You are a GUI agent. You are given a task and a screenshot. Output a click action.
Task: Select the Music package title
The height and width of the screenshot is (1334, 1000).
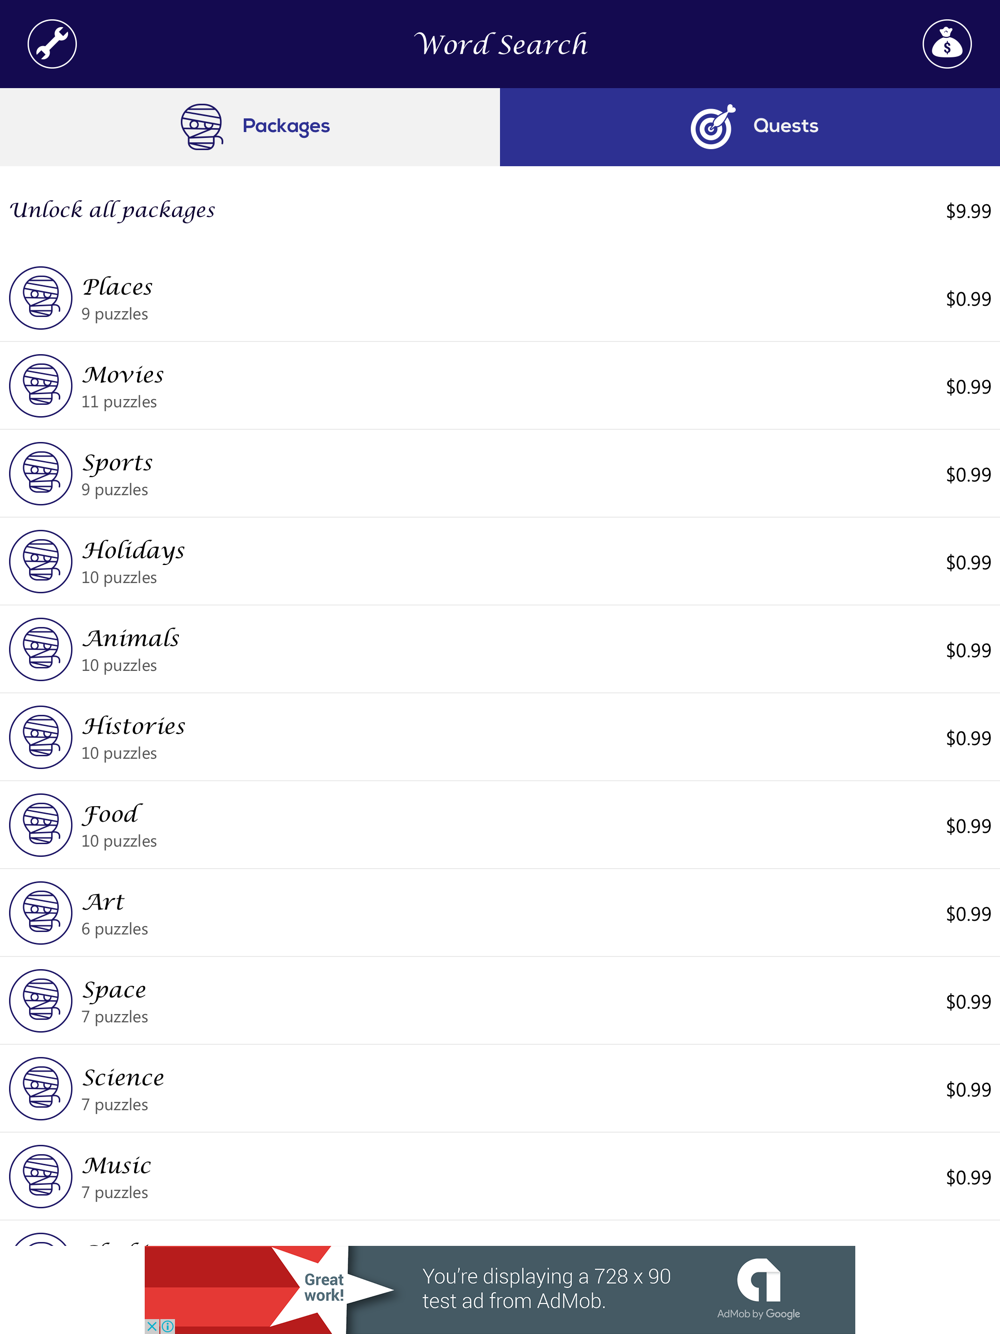[x=117, y=1166]
